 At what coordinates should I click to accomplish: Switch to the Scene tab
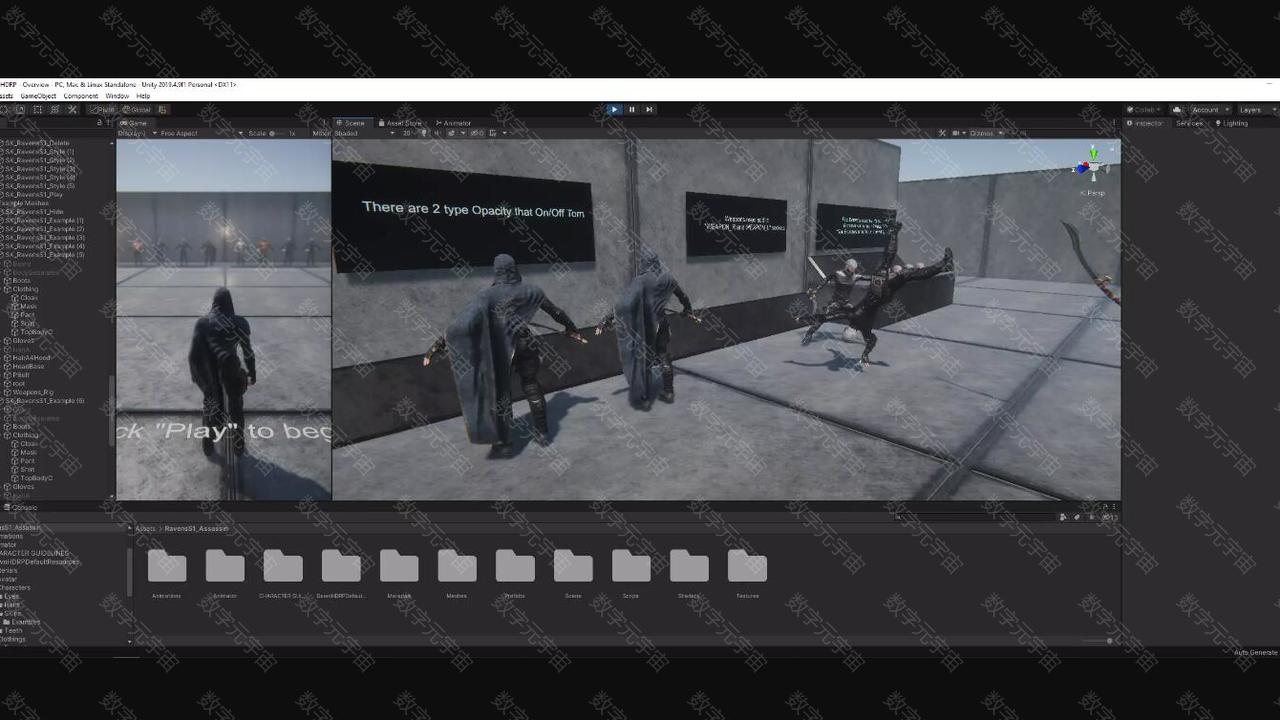tap(350, 123)
